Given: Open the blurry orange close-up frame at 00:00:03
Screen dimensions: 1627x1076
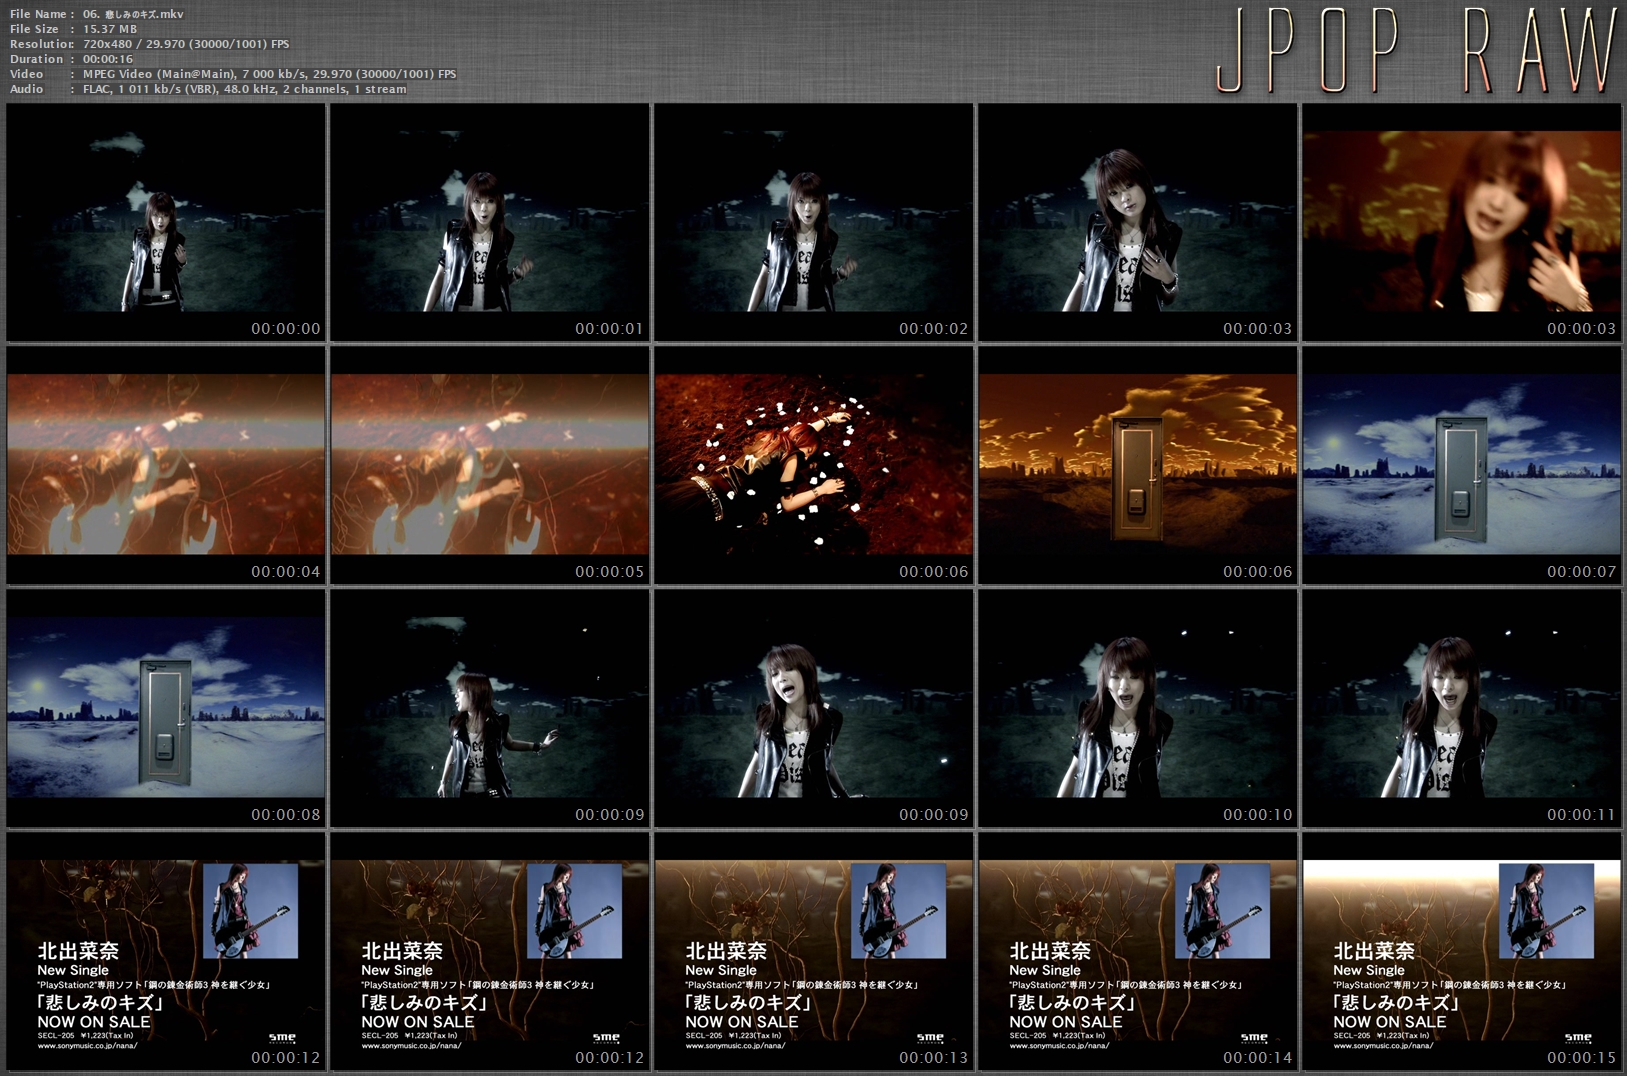Looking at the screenshot, I should tap(1462, 222).
